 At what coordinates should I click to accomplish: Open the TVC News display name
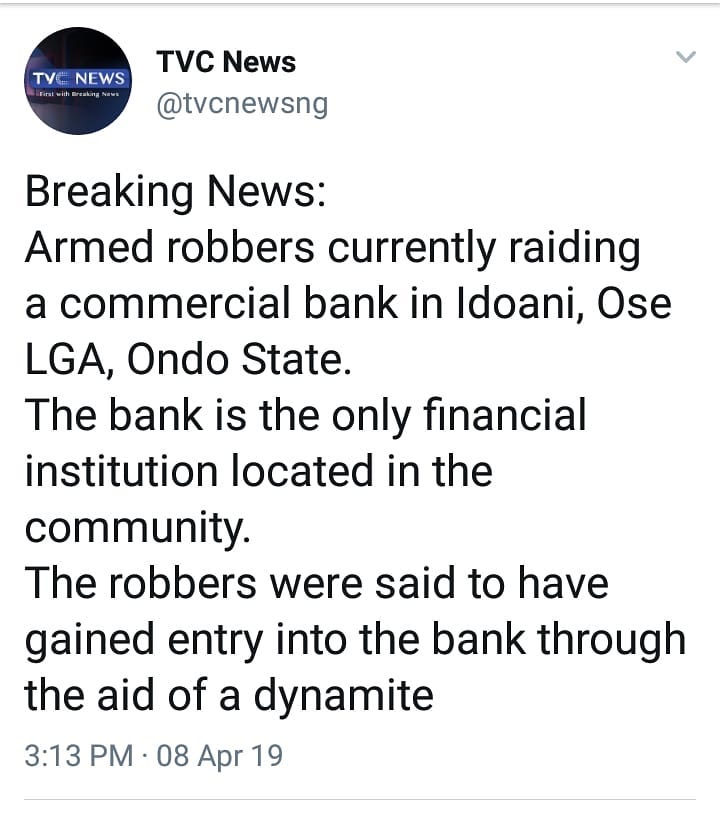click(x=226, y=62)
